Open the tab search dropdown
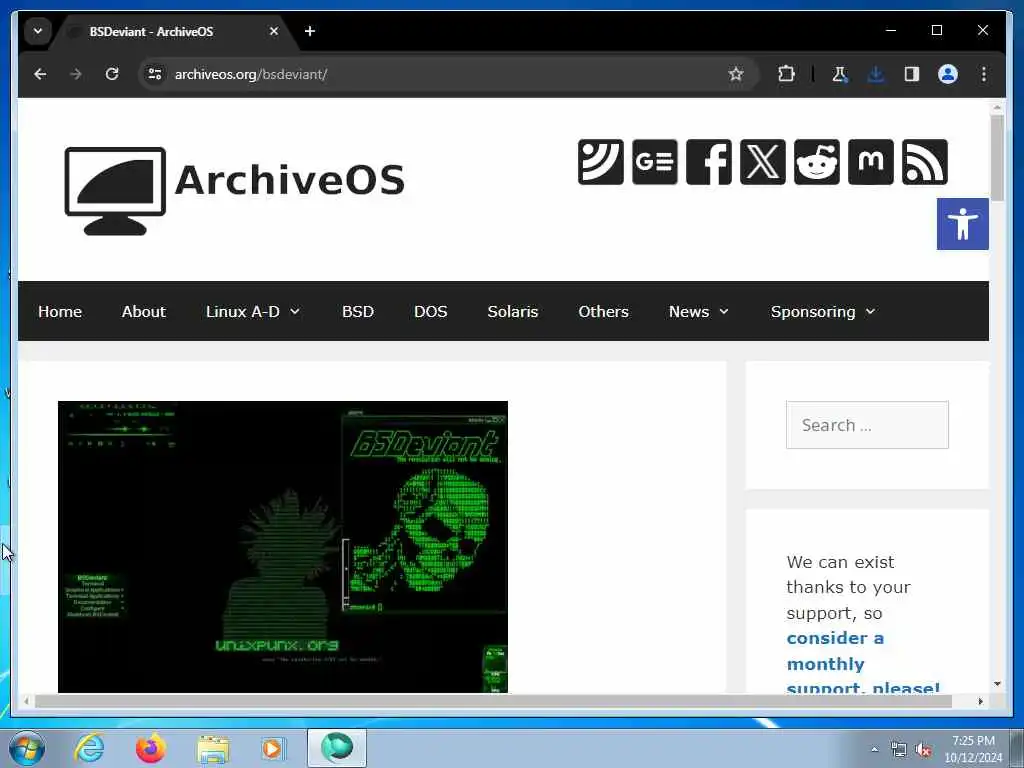The width and height of the screenshot is (1024, 768). tap(38, 31)
